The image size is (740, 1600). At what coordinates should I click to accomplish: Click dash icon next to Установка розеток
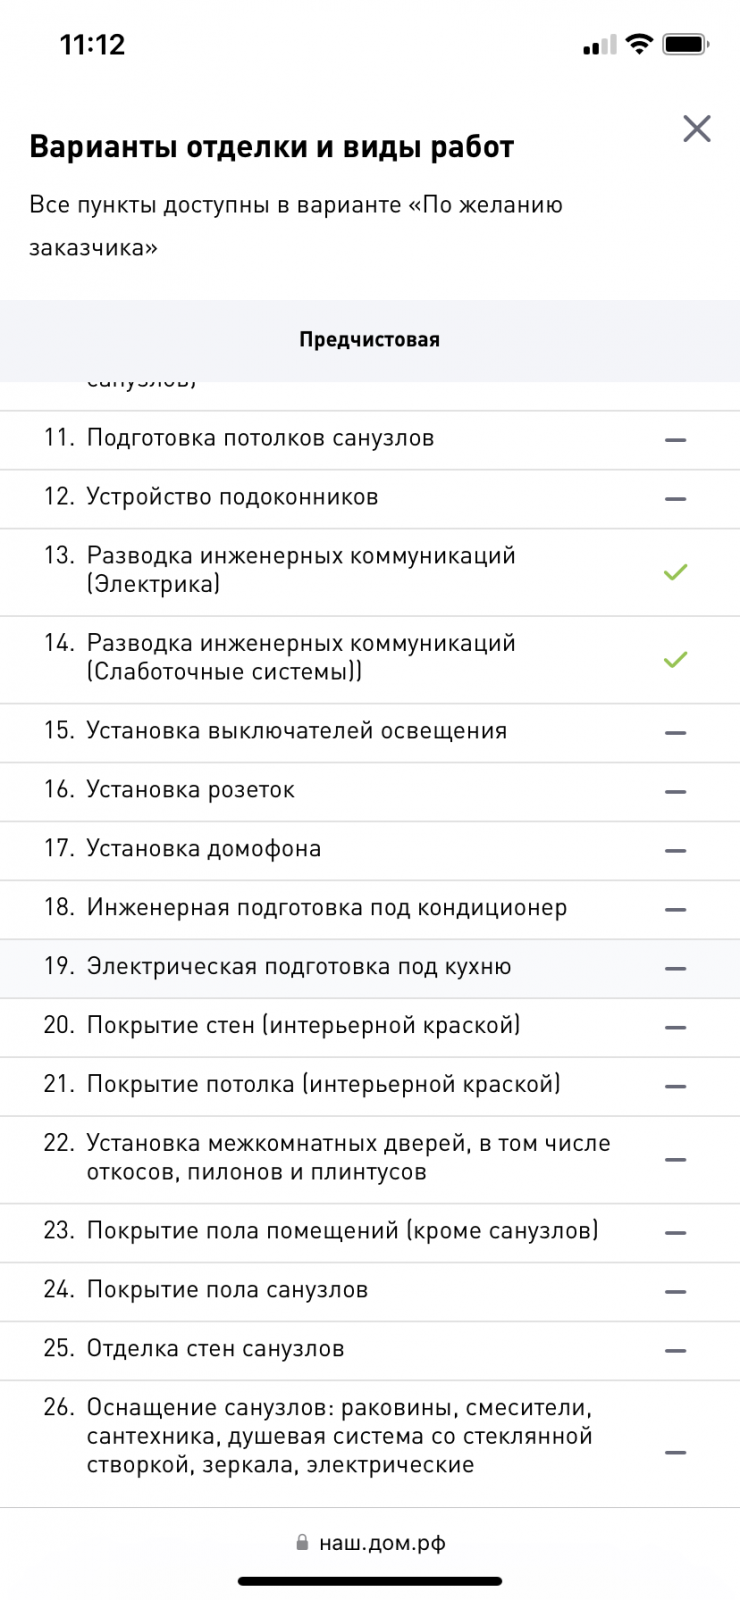(x=676, y=791)
